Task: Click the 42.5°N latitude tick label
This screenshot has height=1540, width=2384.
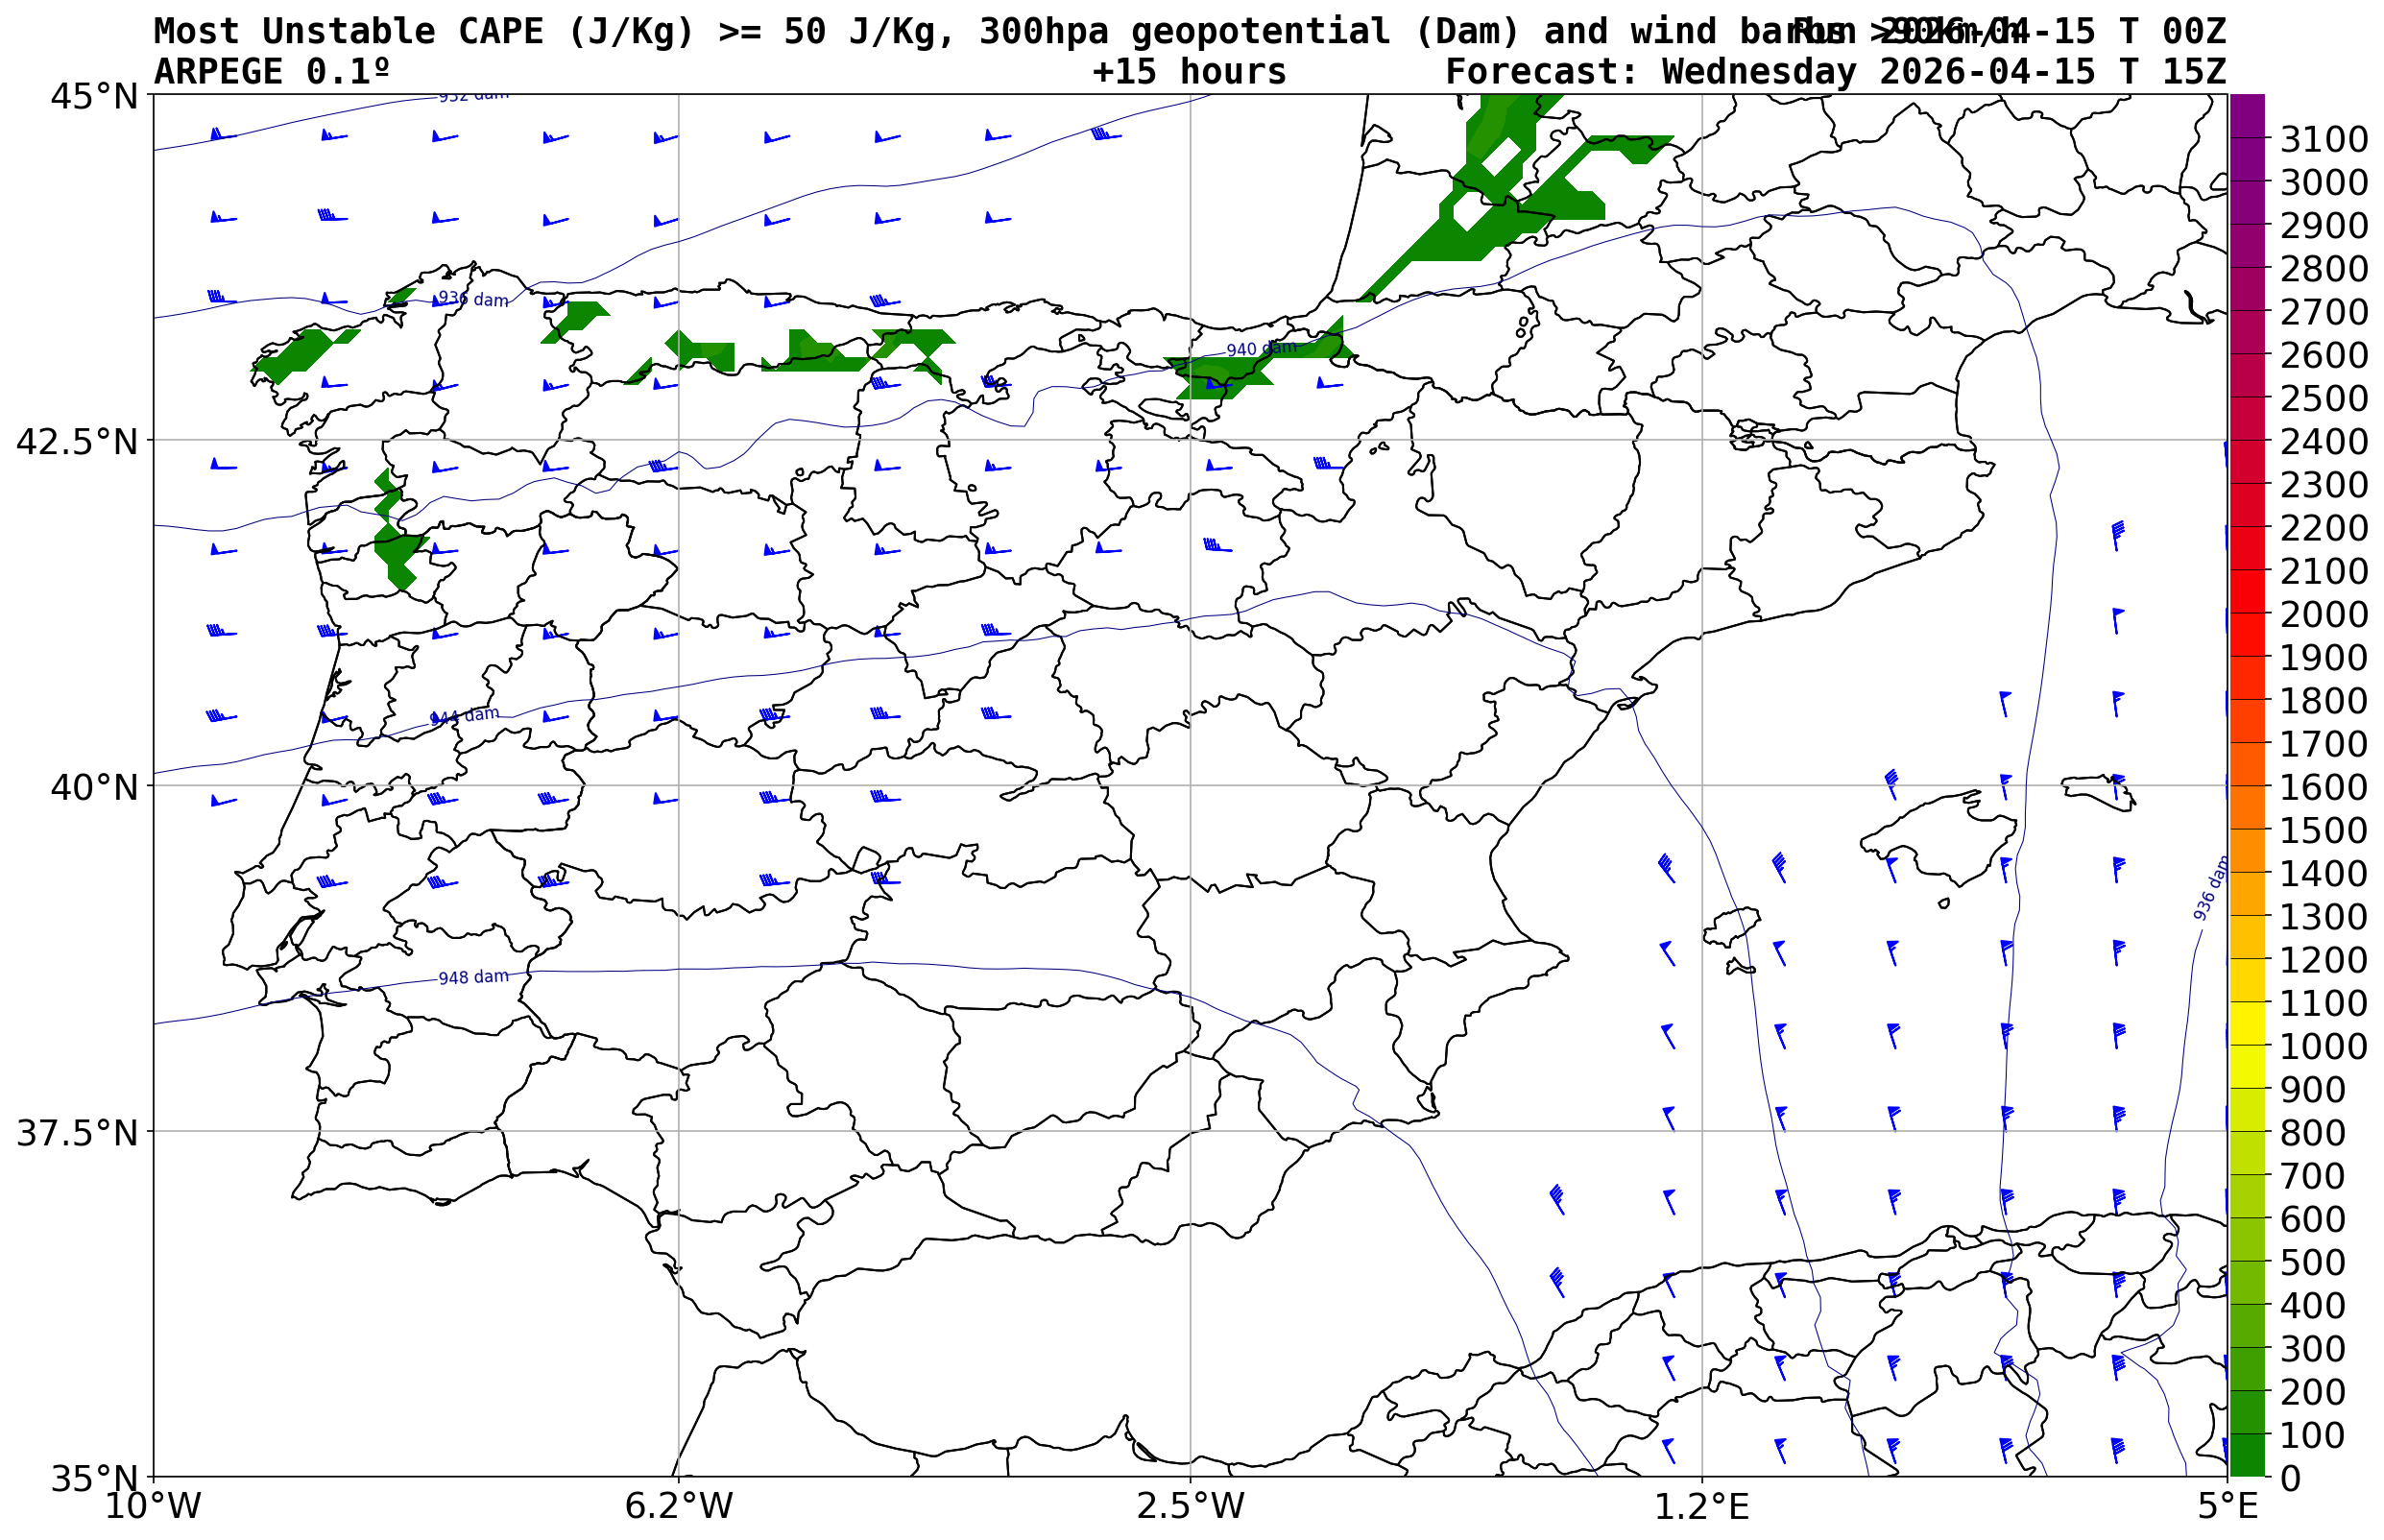Action: 76,441
